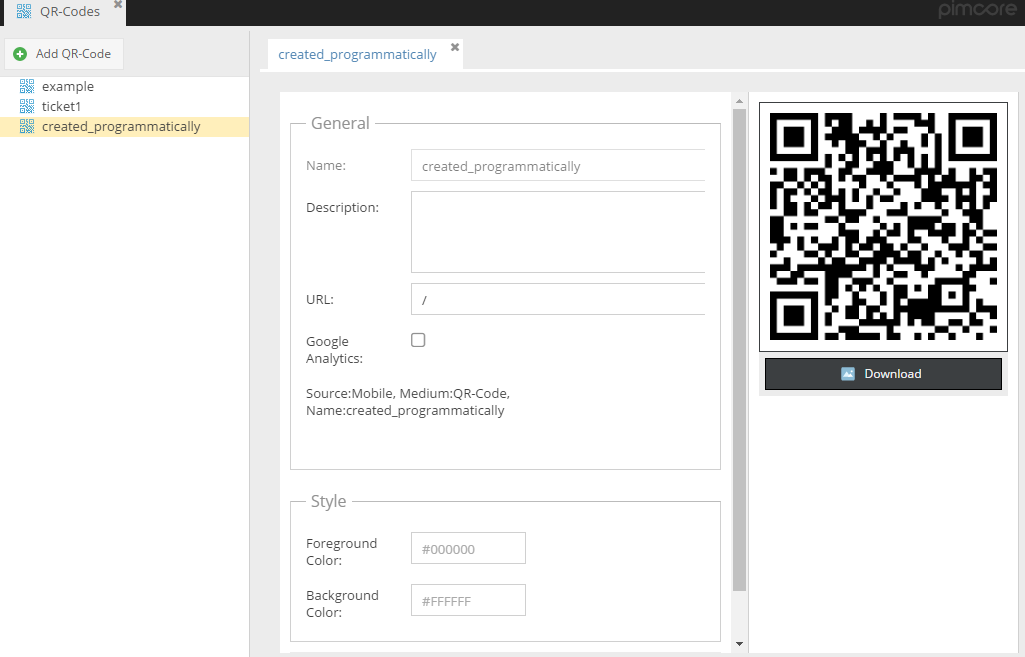The image size is (1025, 657).
Task: Click the Background Color field
Action: point(468,601)
